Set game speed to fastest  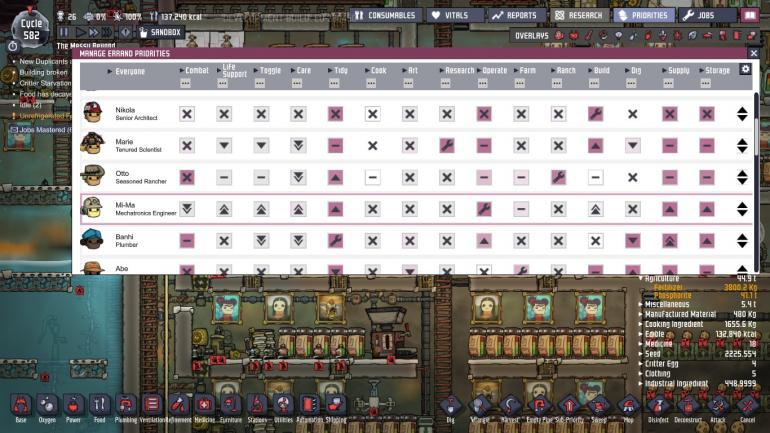point(107,32)
